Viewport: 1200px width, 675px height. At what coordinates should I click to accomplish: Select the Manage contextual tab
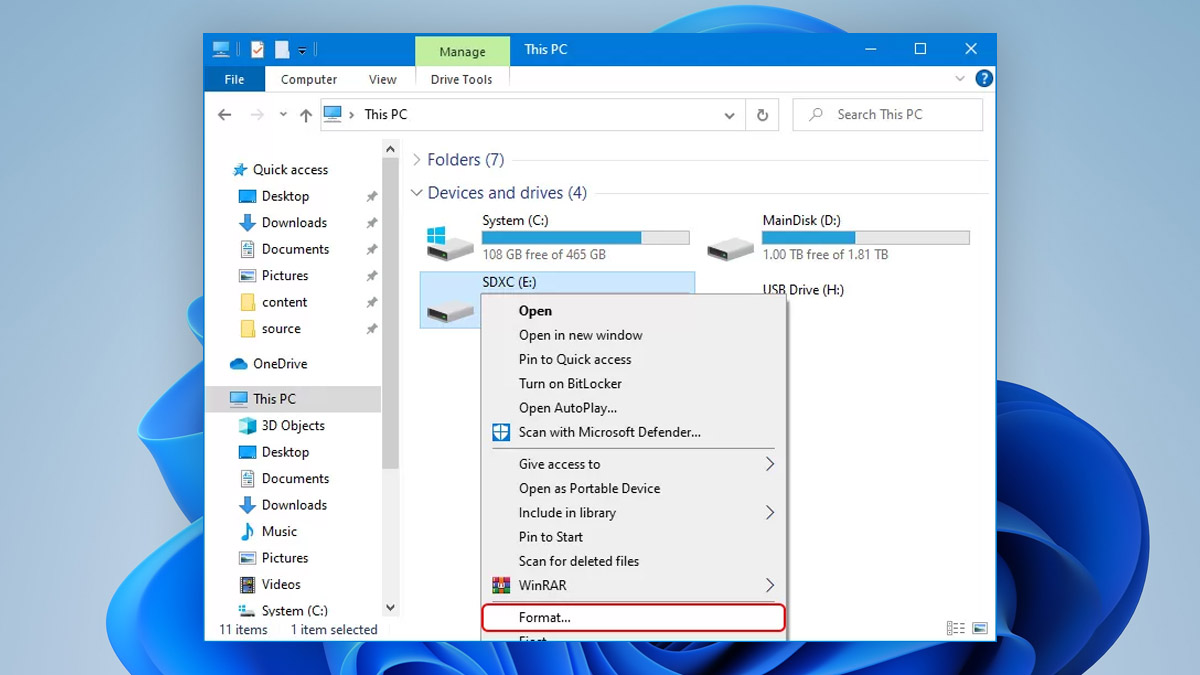pyautogui.click(x=462, y=51)
